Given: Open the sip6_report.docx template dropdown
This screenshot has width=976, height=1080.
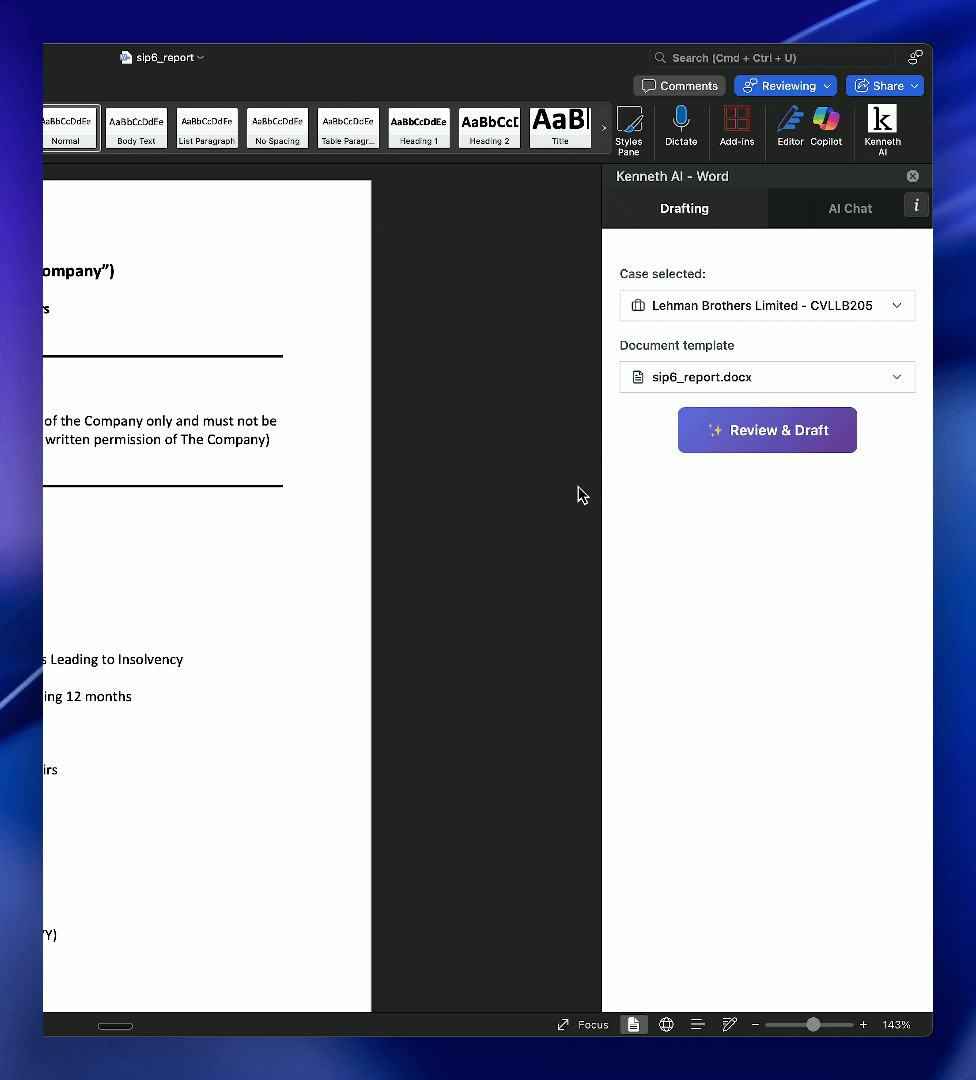Looking at the screenshot, I should 767,377.
